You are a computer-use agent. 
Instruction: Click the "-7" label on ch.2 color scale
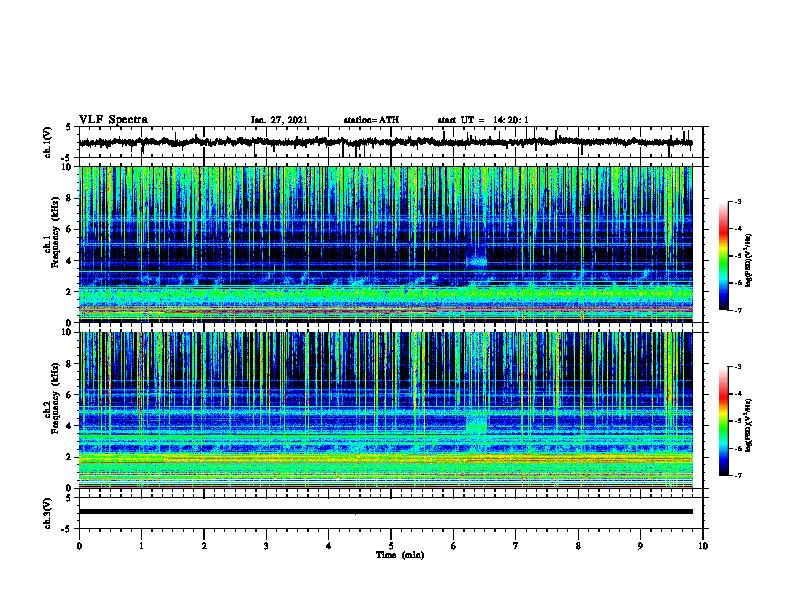tap(737, 476)
